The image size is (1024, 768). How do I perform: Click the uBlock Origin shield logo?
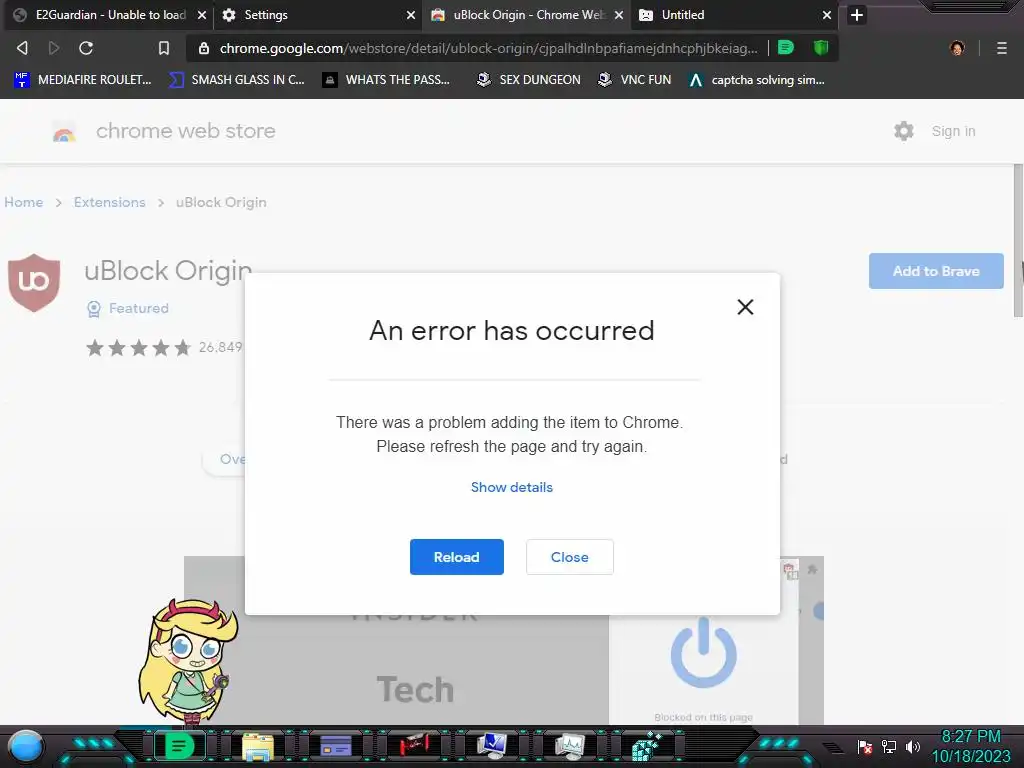click(x=34, y=283)
